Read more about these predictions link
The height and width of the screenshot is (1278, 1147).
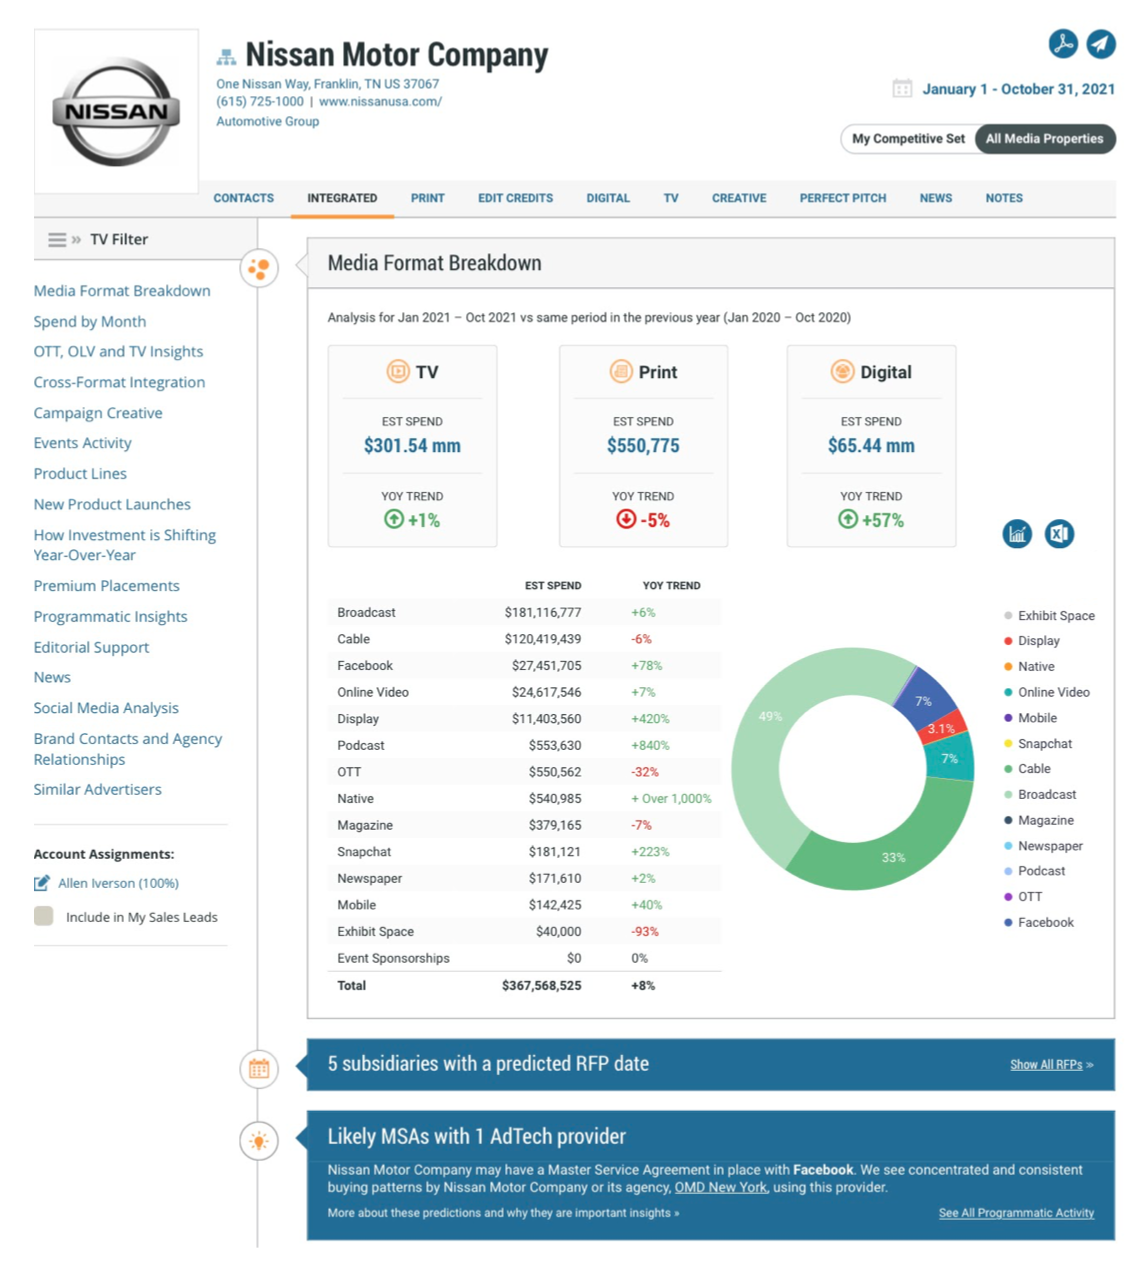tap(503, 1213)
